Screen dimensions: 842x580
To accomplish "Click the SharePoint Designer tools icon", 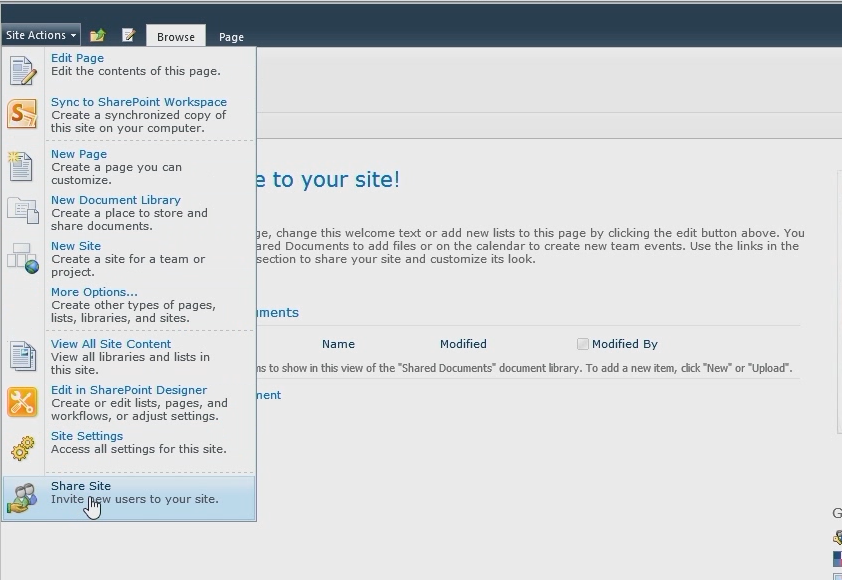I will (23, 402).
